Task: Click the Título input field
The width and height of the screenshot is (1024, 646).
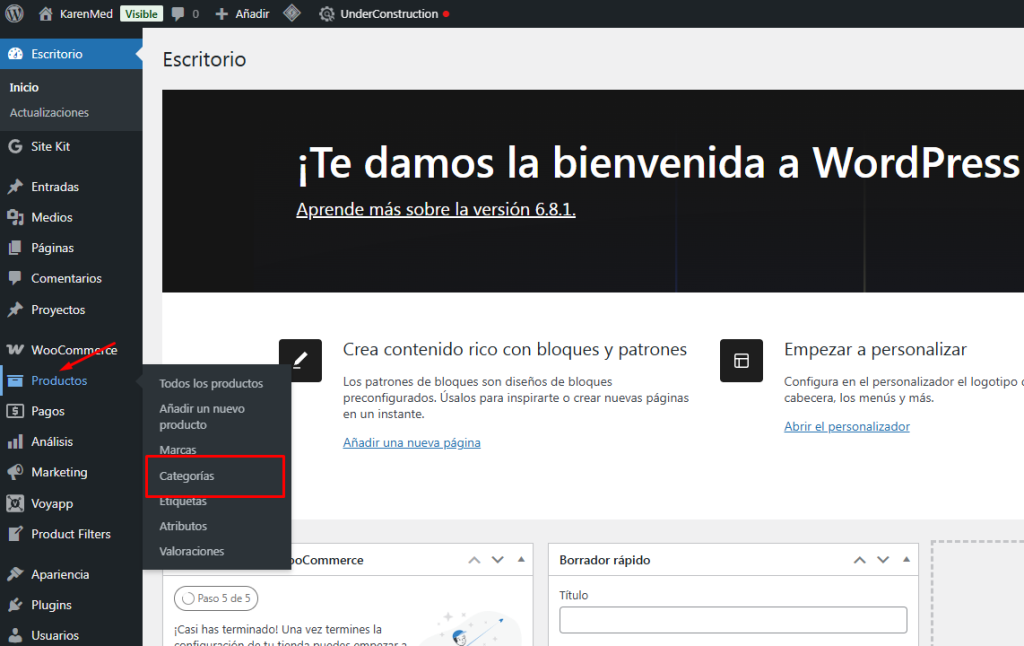Action: point(733,620)
